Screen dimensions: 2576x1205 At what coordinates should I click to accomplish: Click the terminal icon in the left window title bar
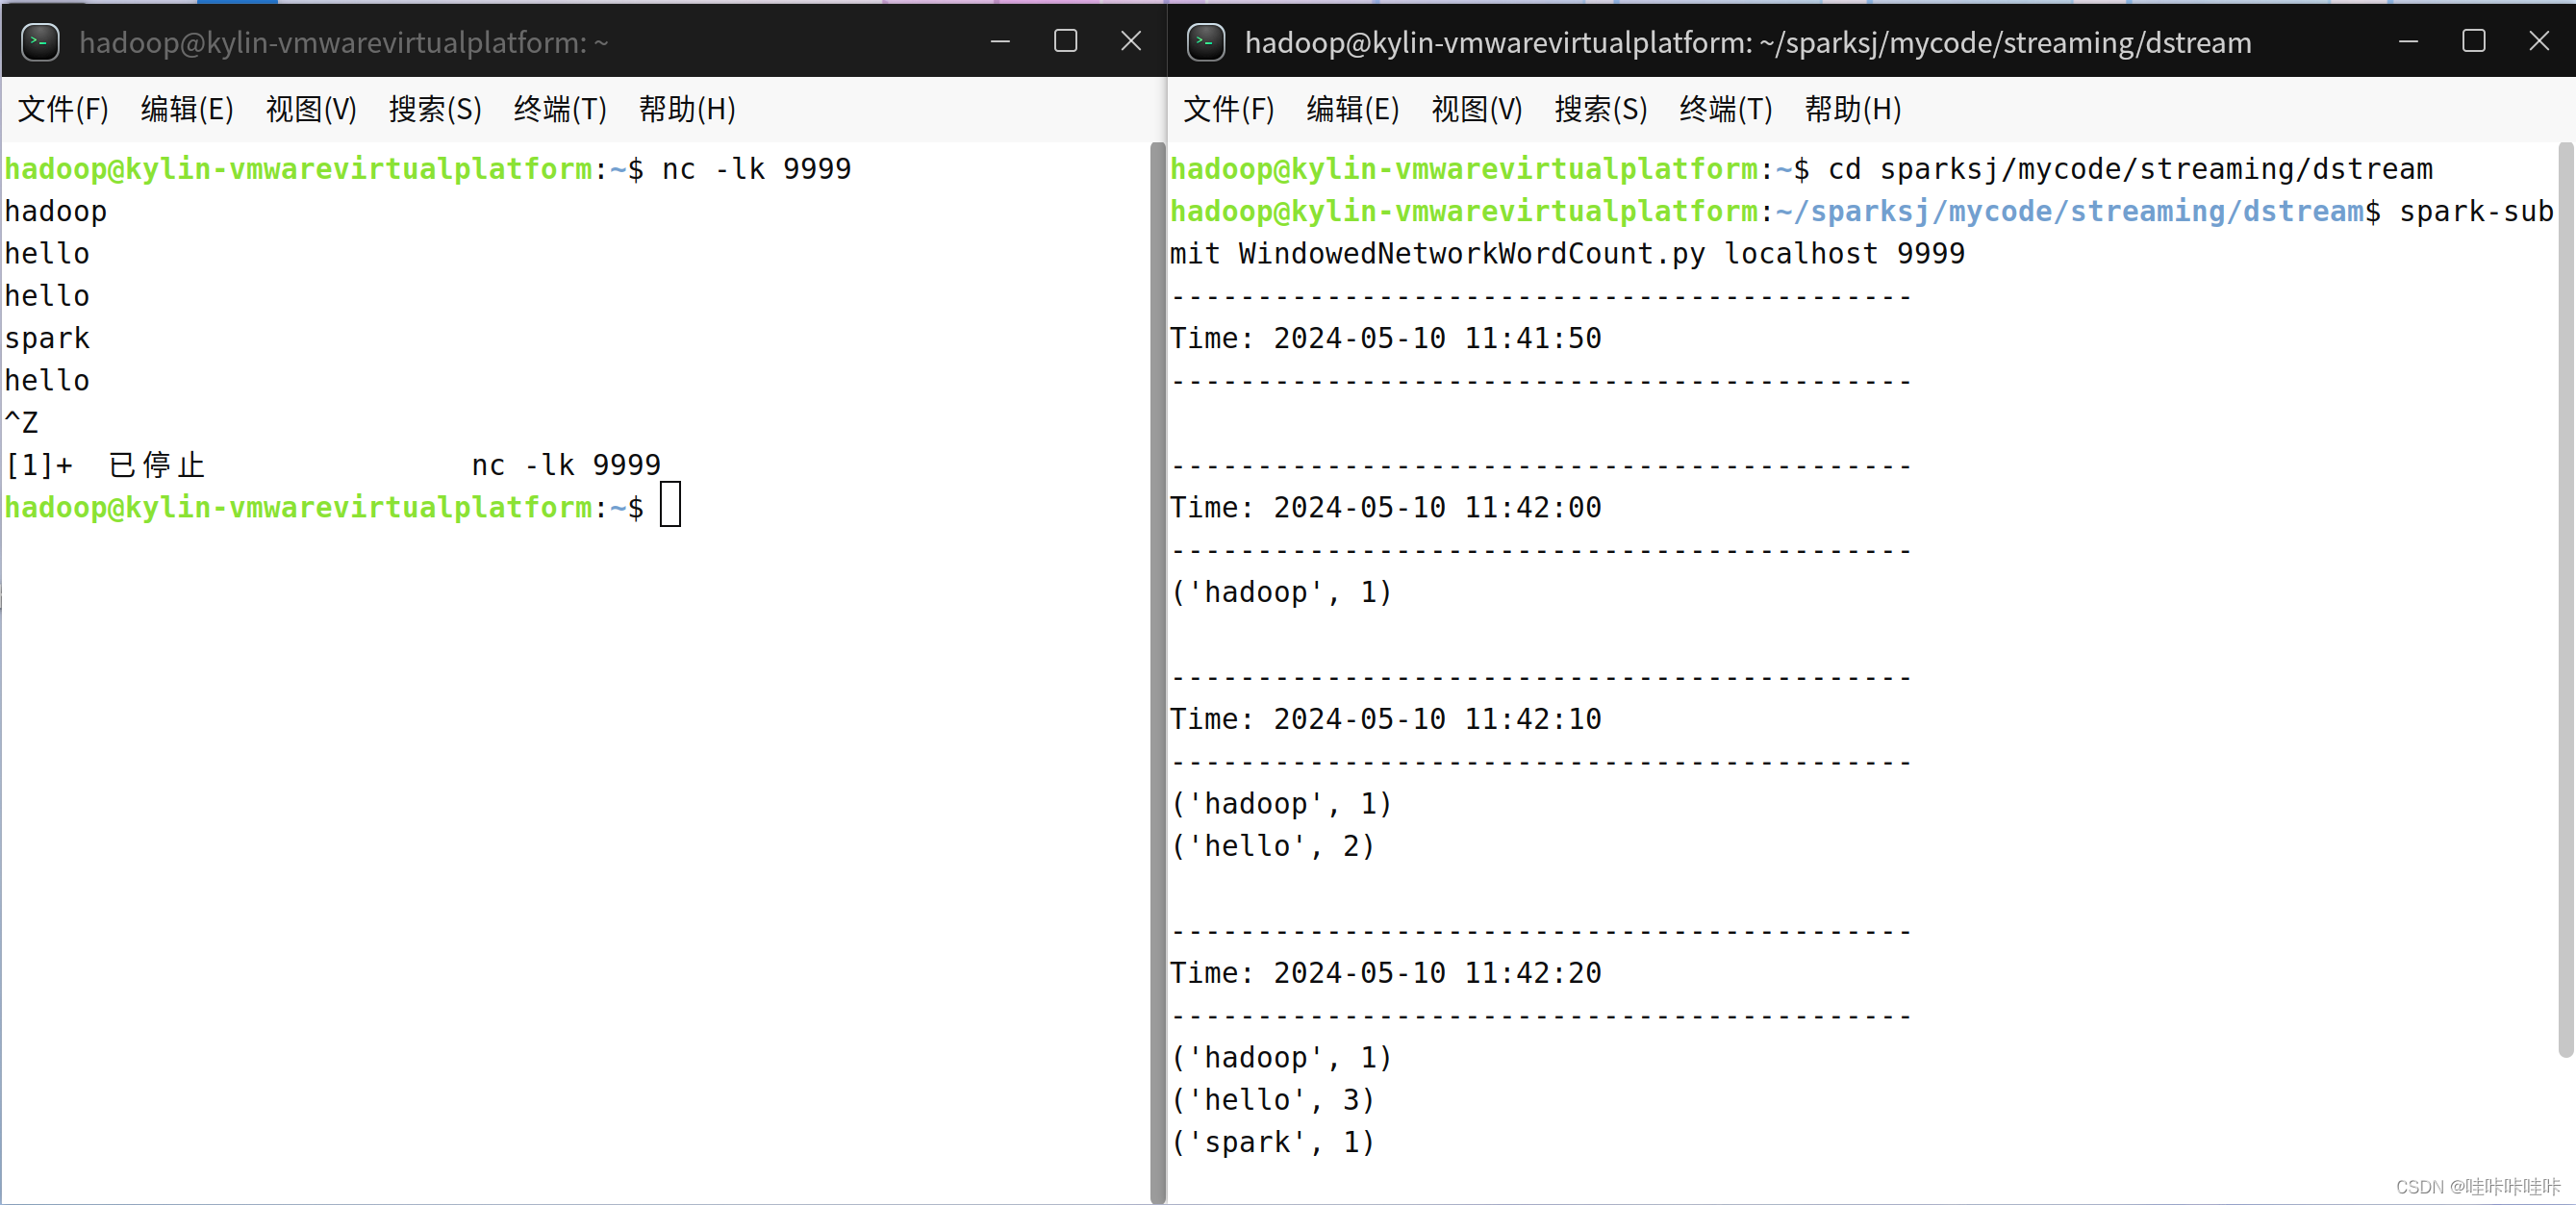pos(40,42)
